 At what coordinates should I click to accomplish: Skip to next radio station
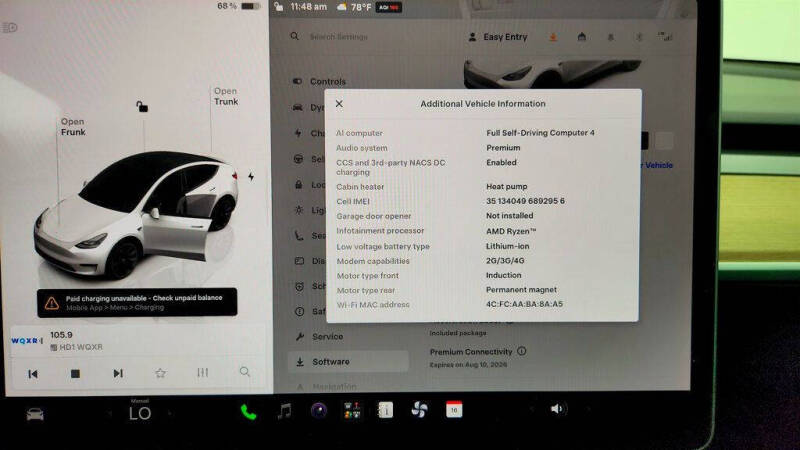118,373
